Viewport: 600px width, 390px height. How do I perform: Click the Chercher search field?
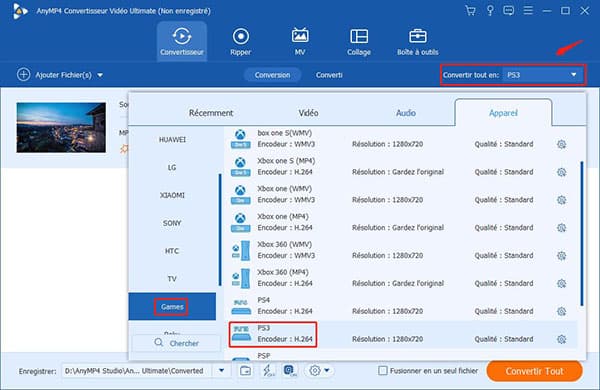tap(176, 343)
